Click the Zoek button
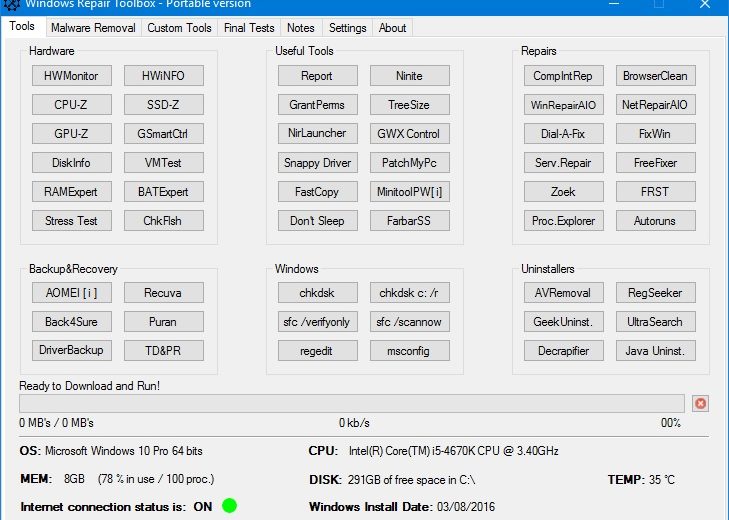Viewport: 729px width, 520px height. [563, 192]
